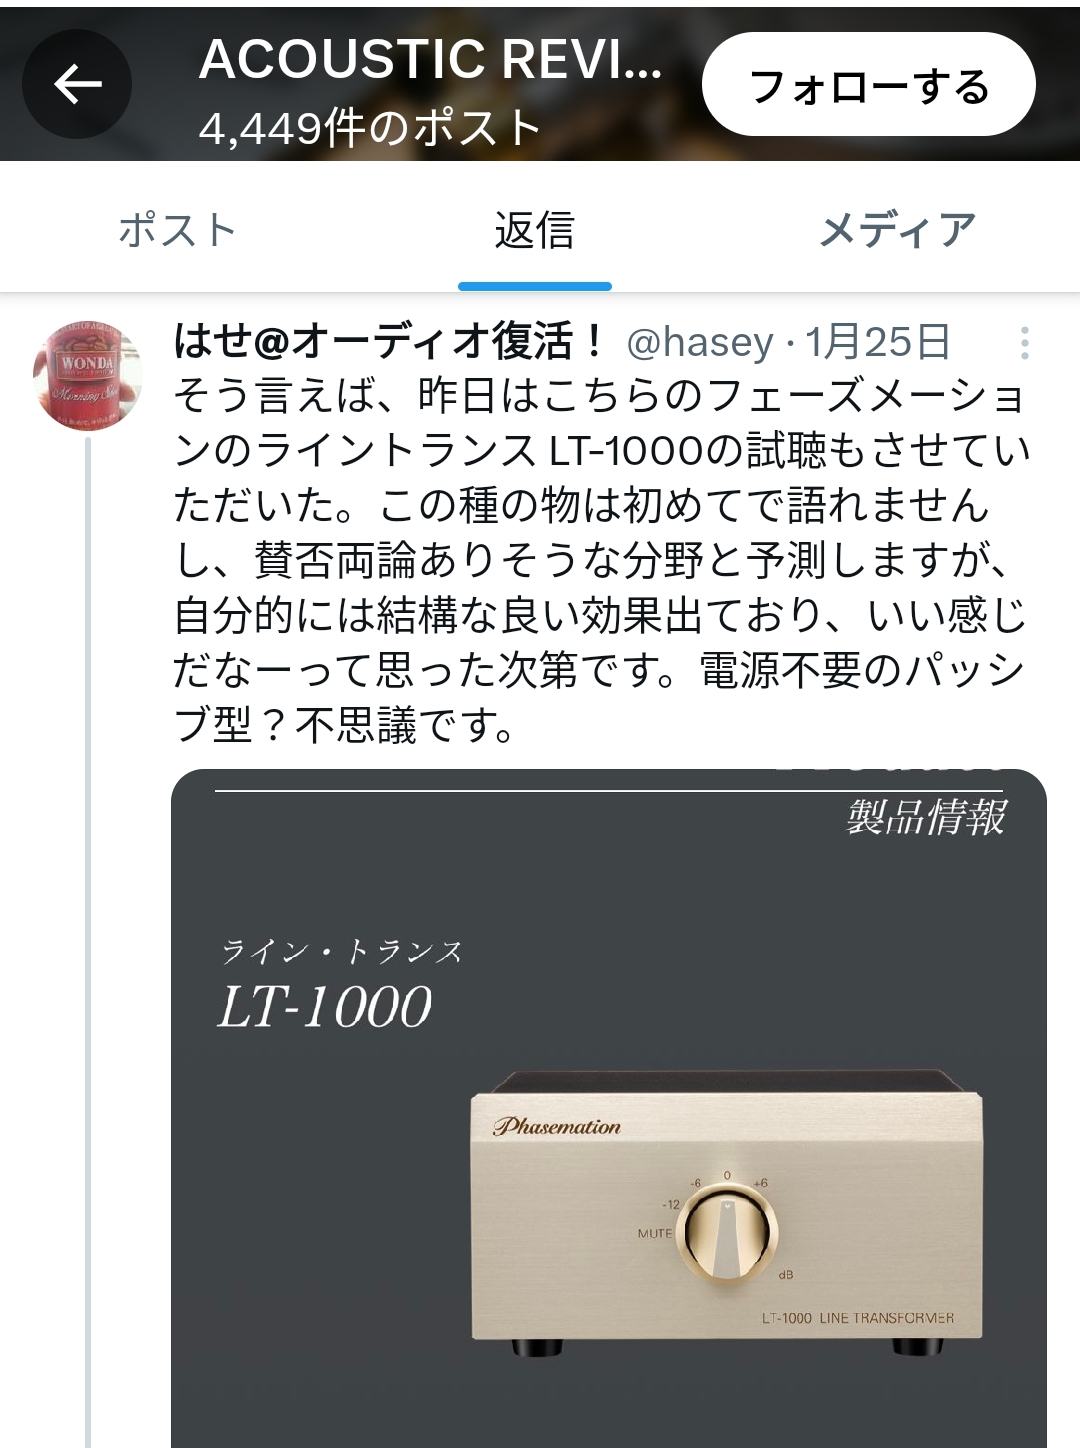Open the three-dot post options menu

[1025, 343]
